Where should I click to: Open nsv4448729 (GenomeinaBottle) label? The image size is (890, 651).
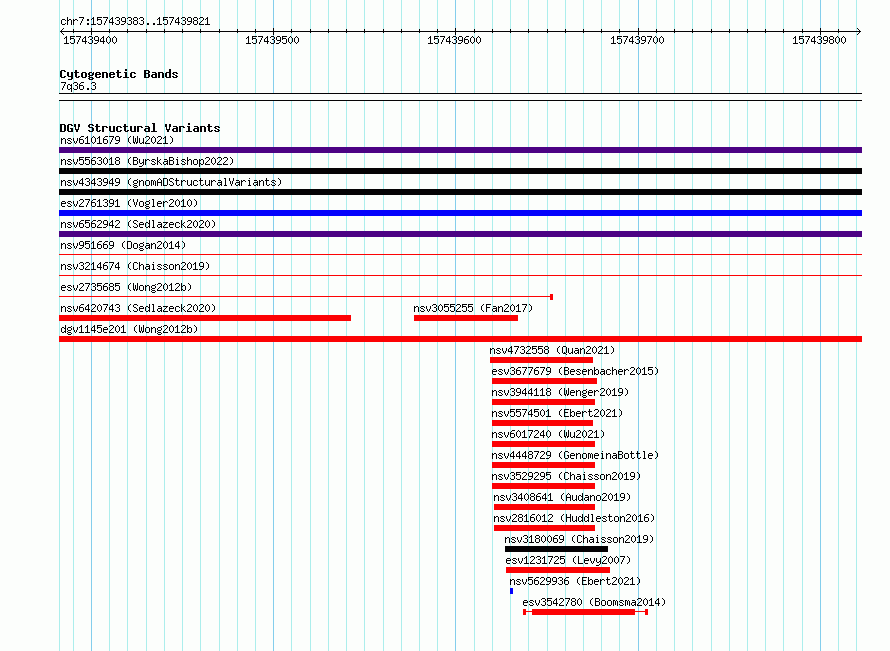575,455
